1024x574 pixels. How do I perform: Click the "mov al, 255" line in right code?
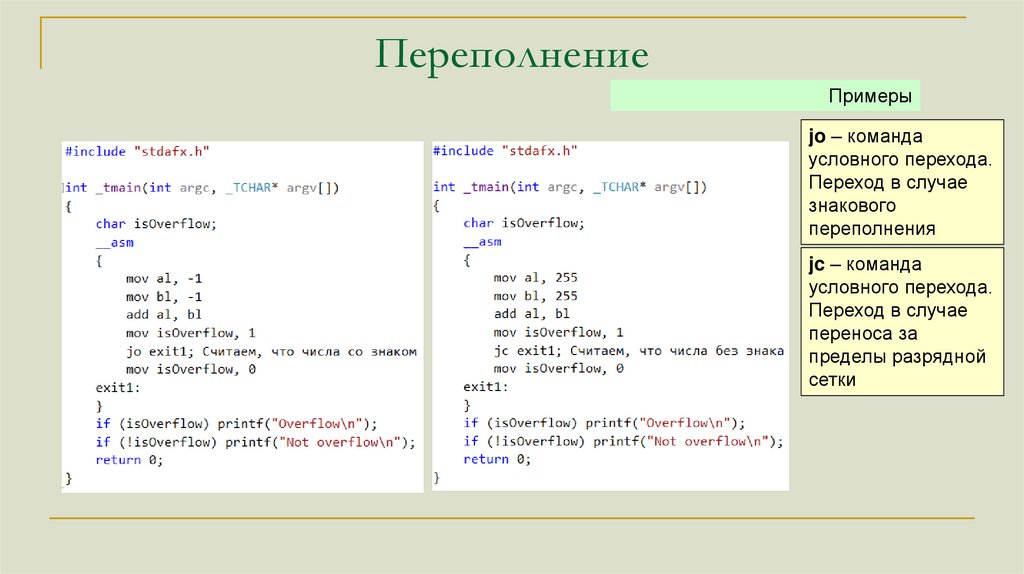(535, 278)
